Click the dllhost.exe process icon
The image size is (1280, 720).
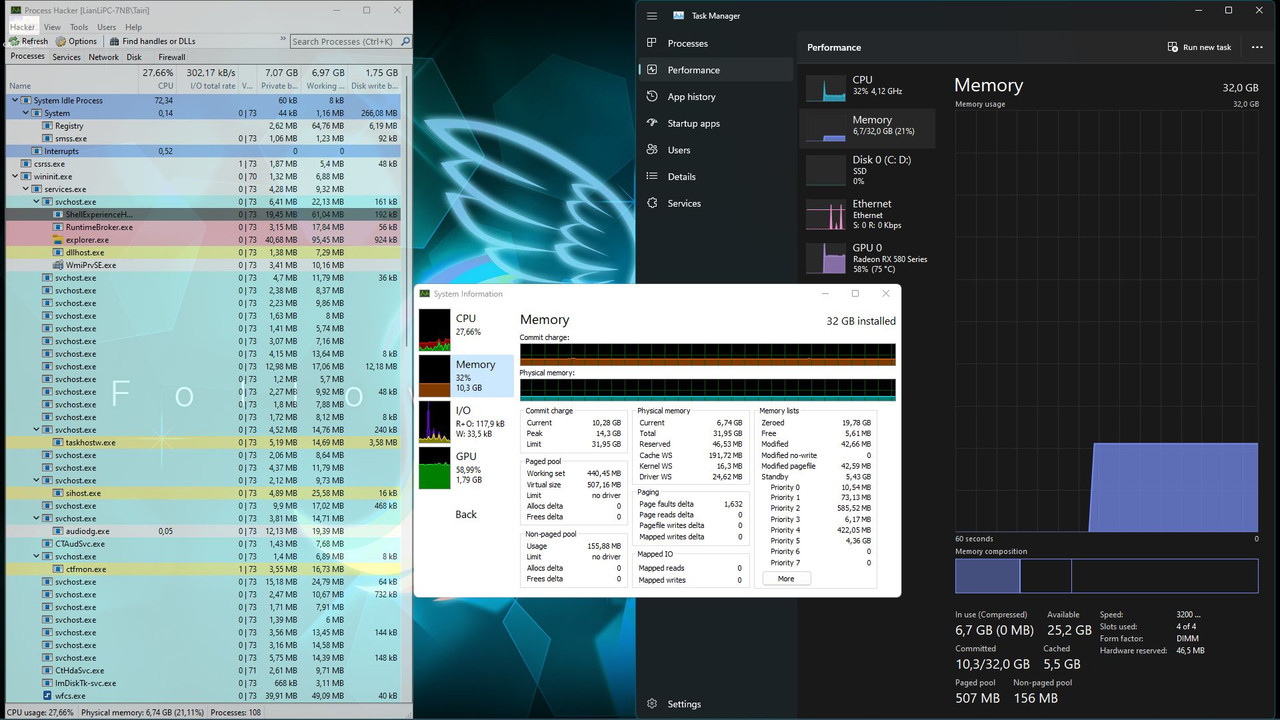[59, 253]
